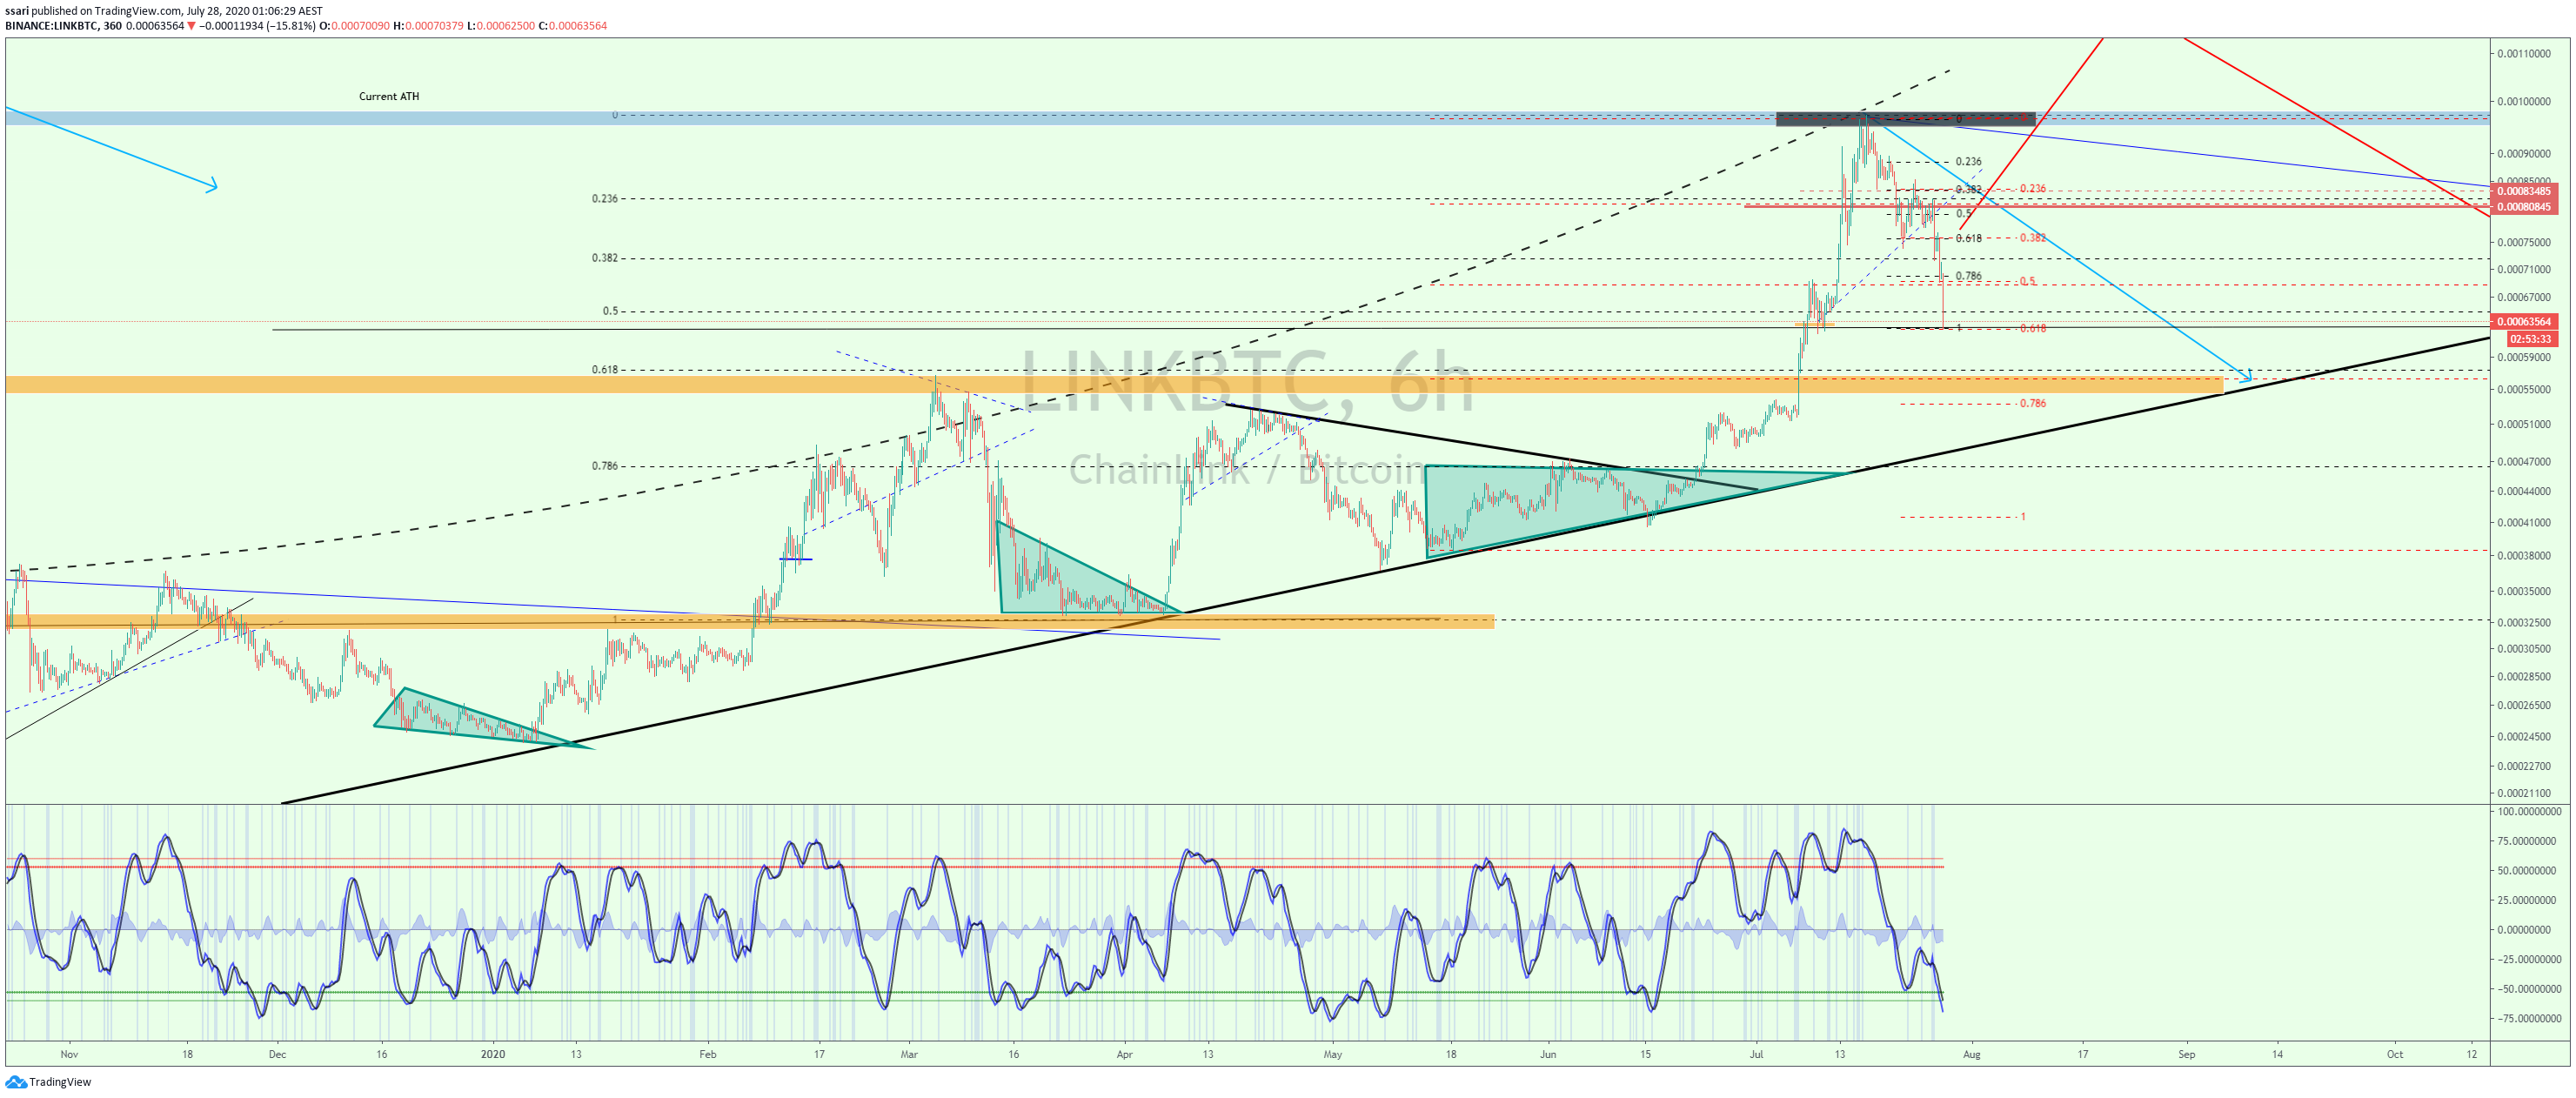The image size is (2576, 1098).
Task: Click the 0.00100000 price axis value
Action: [x=2524, y=102]
